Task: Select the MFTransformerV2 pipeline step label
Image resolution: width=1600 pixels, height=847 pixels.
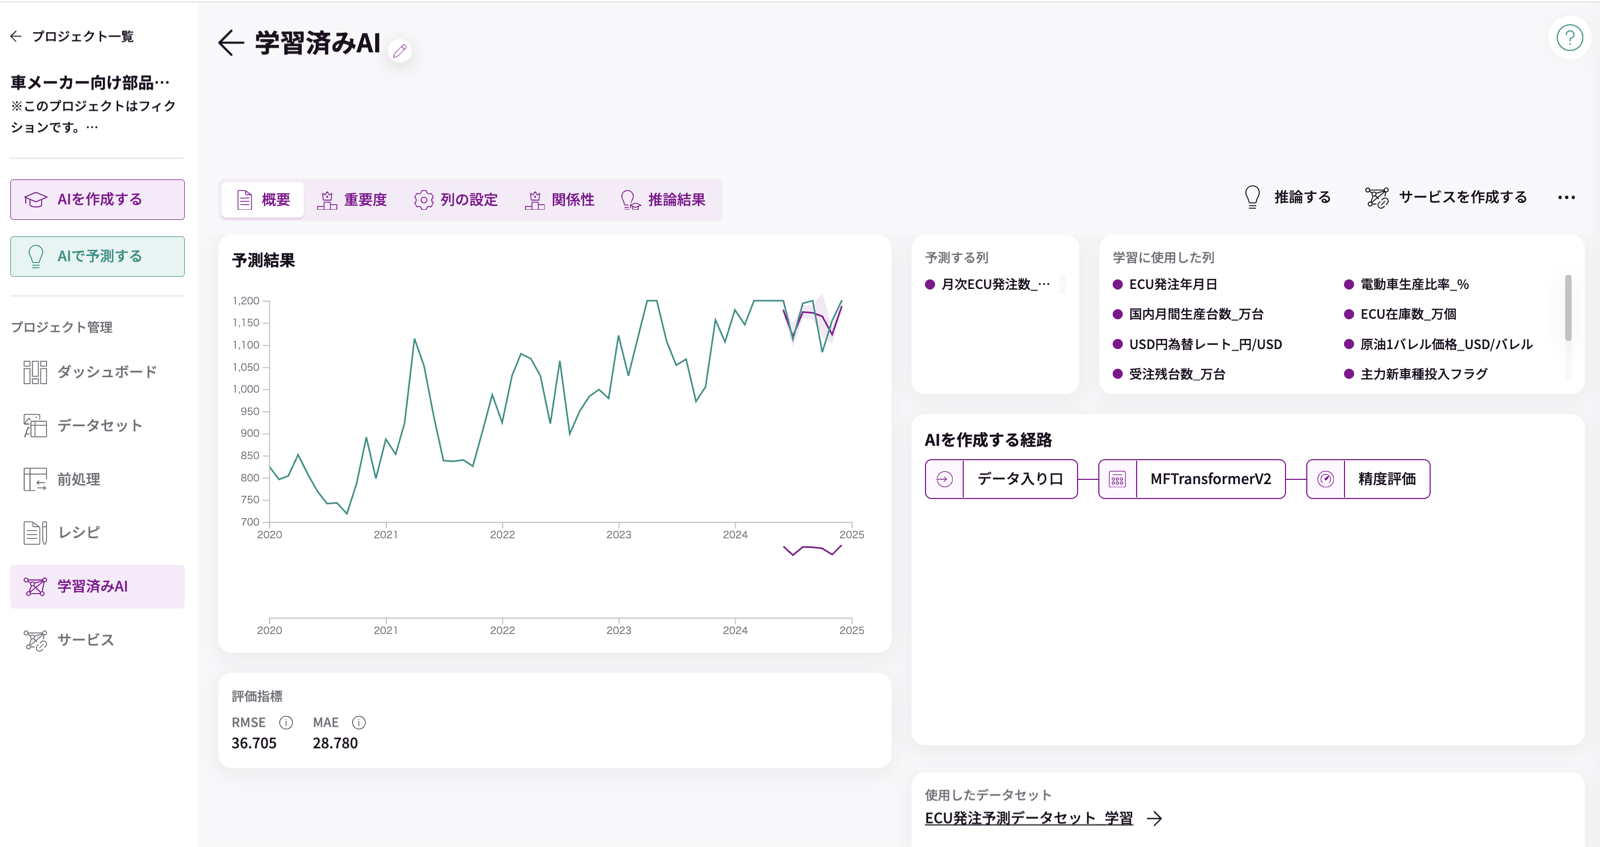Action: pos(1210,479)
